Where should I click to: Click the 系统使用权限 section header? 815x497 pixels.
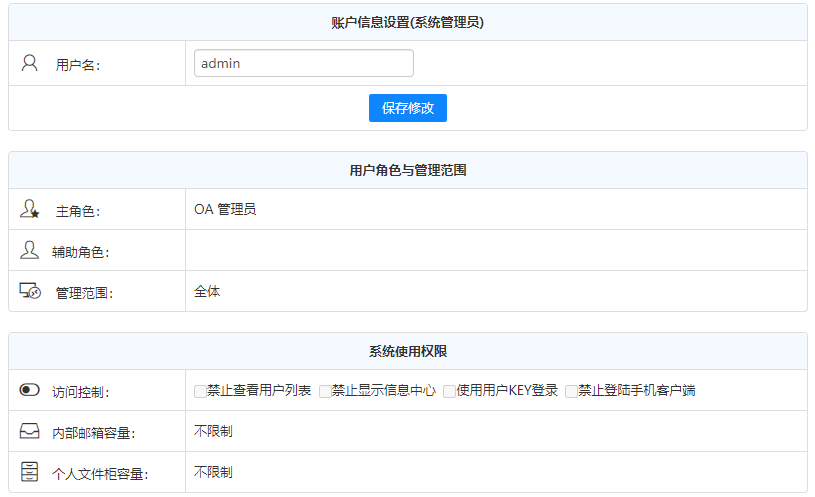tap(407, 351)
